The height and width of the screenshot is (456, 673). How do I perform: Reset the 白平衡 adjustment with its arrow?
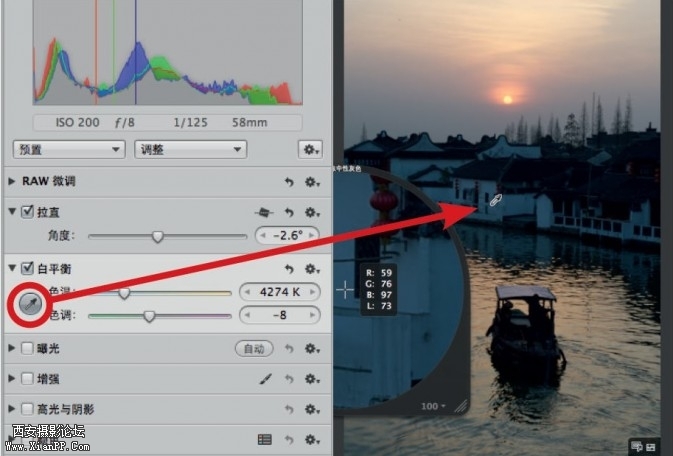pos(289,270)
